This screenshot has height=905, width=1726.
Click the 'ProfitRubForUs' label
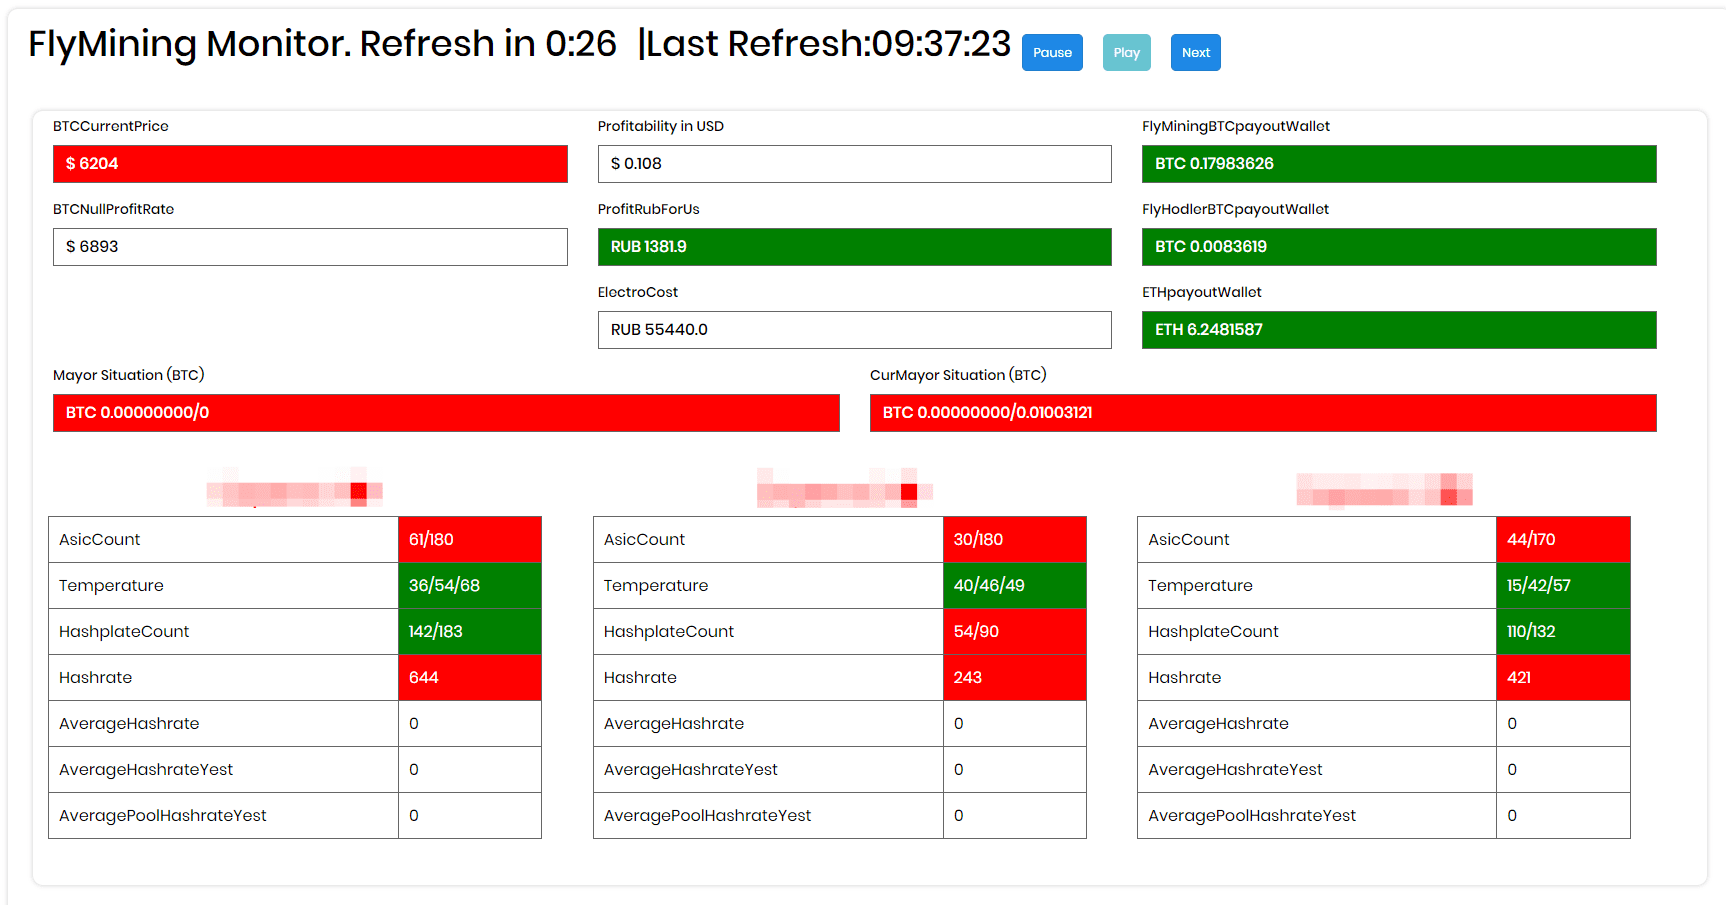(x=649, y=209)
